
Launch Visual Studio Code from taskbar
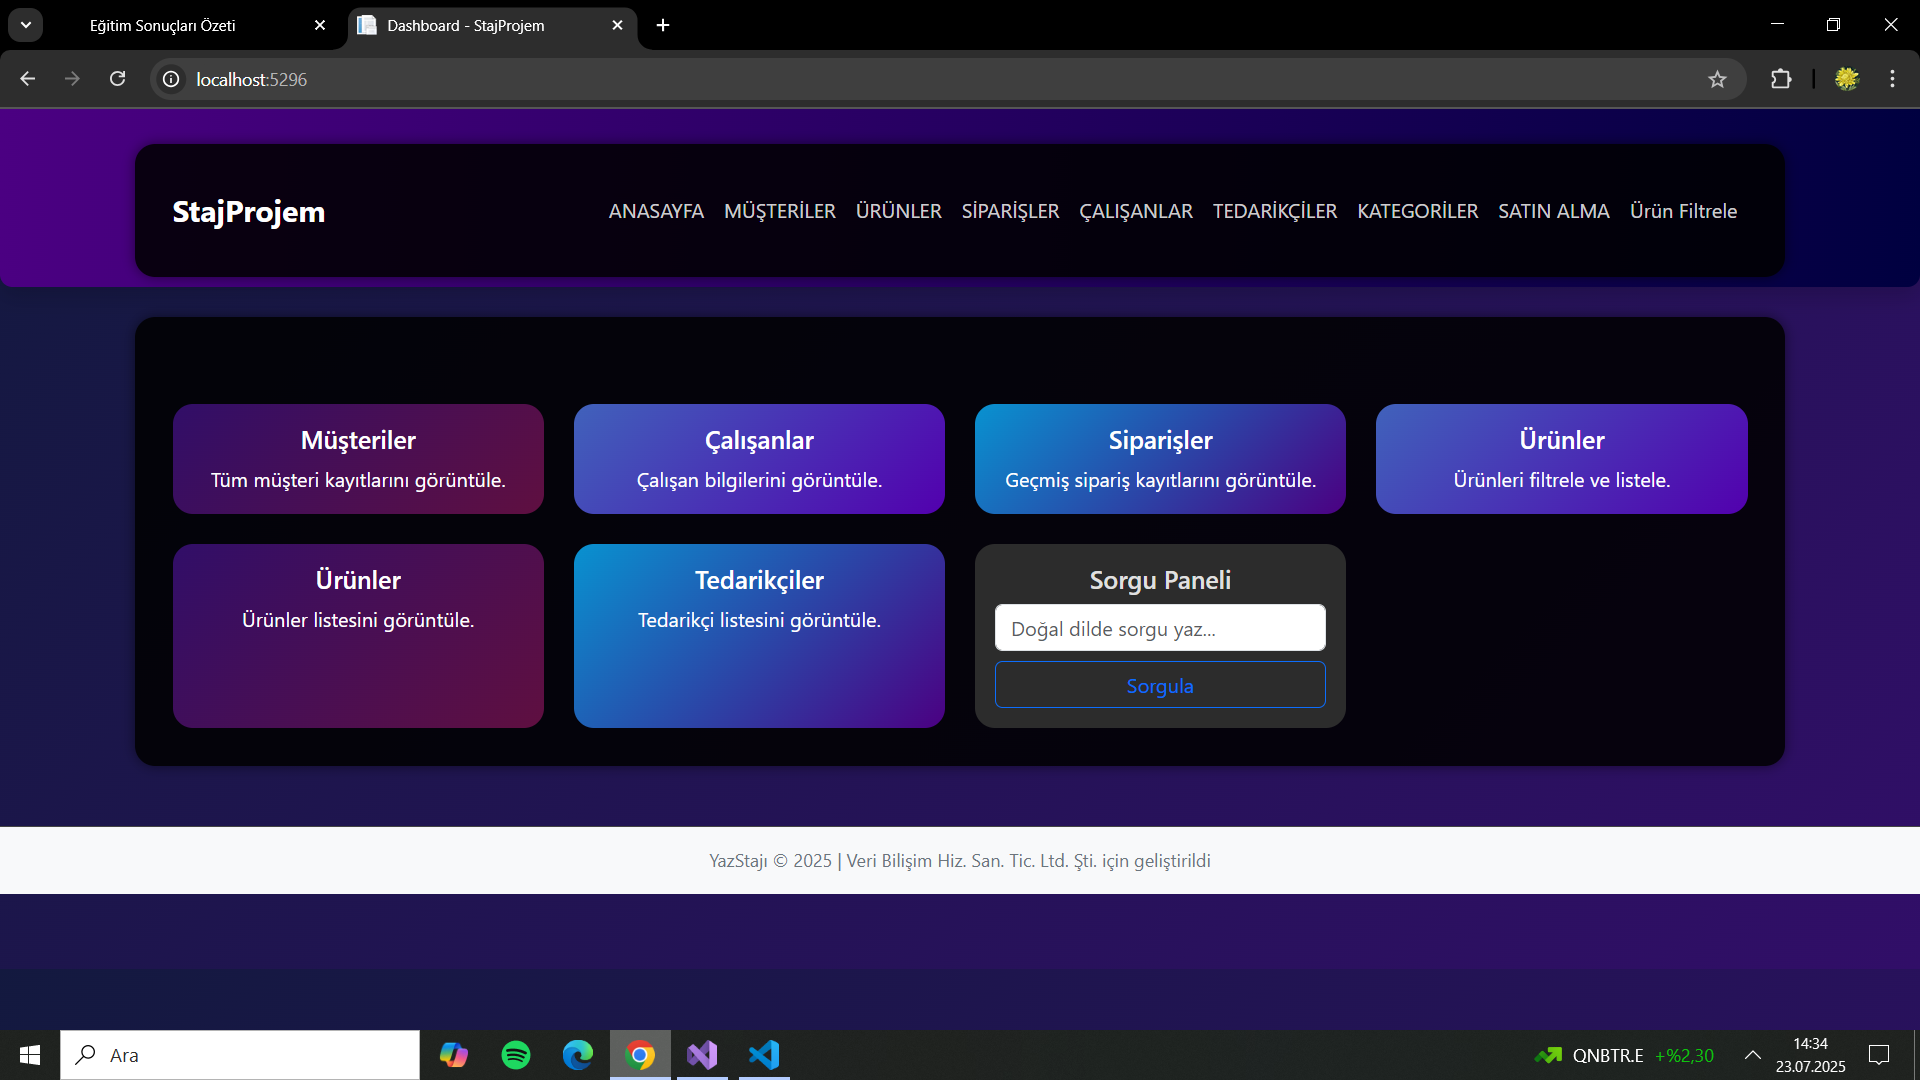tap(764, 1055)
